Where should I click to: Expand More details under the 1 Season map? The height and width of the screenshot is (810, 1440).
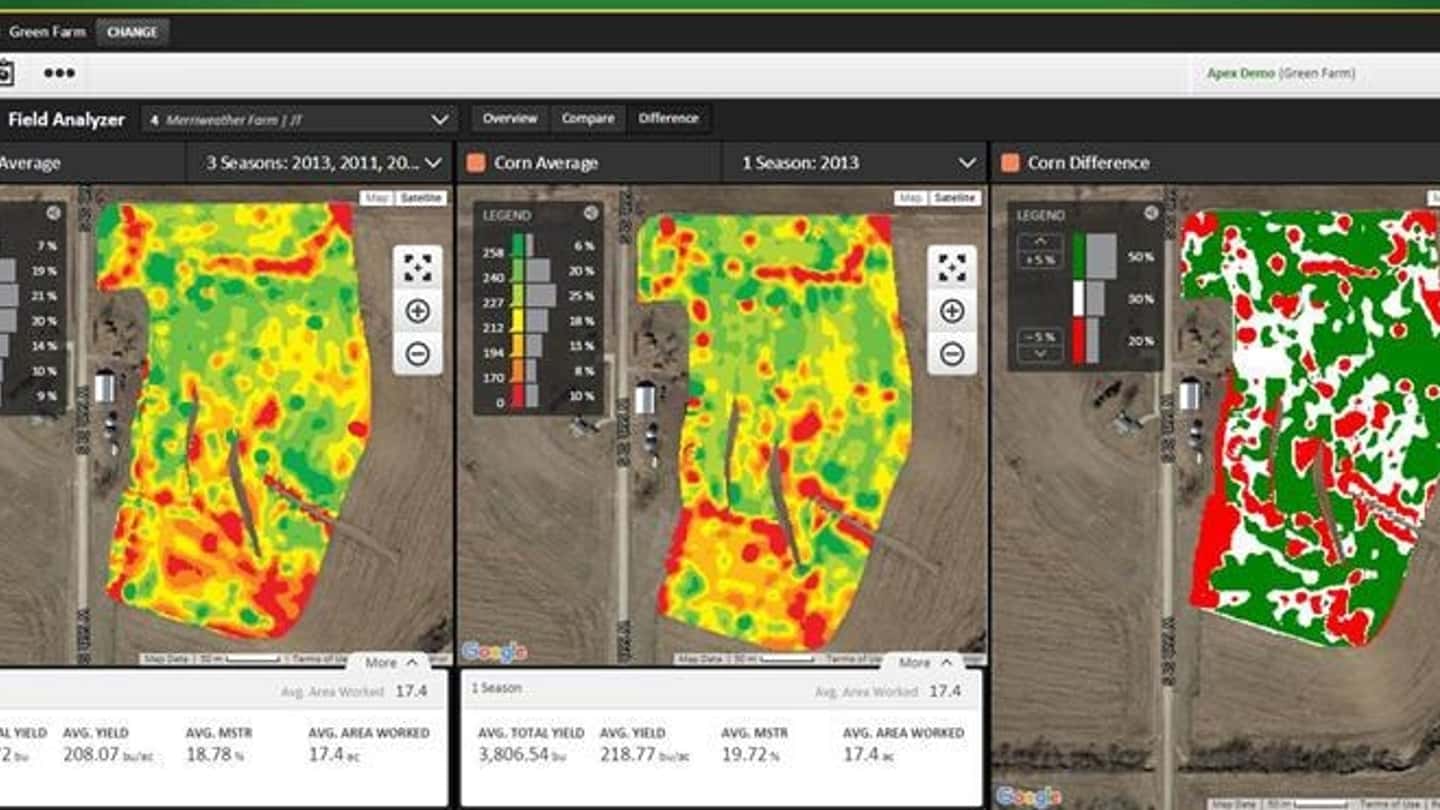click(x=925, y=662)
